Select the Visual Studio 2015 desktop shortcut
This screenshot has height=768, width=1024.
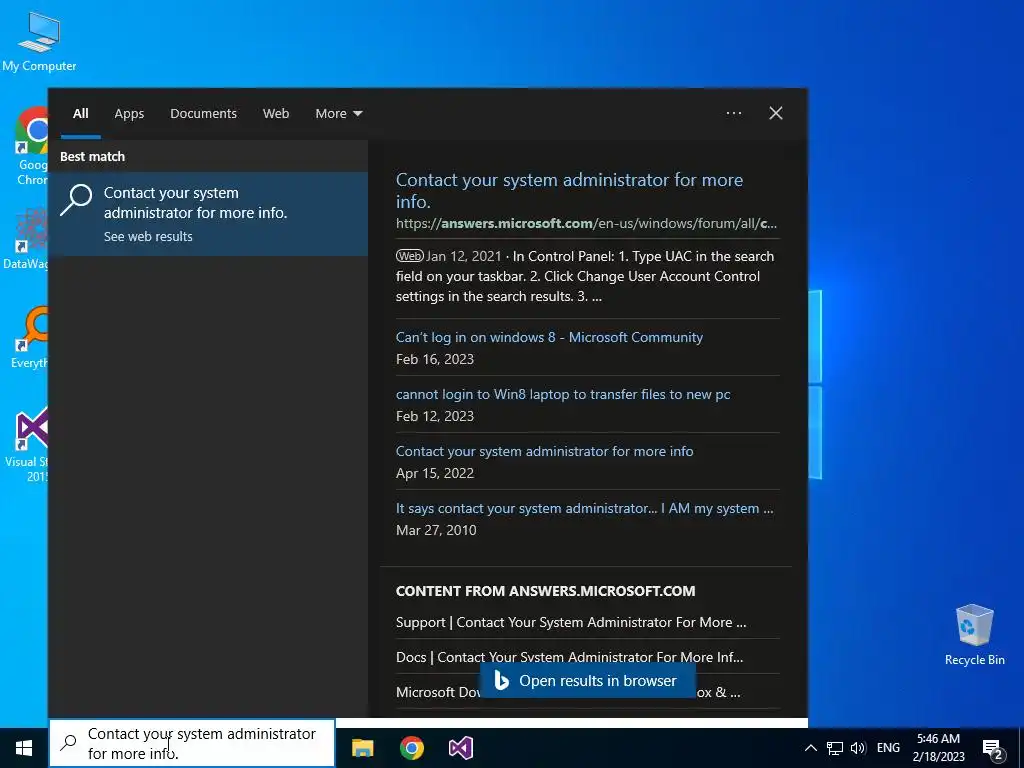27,445
